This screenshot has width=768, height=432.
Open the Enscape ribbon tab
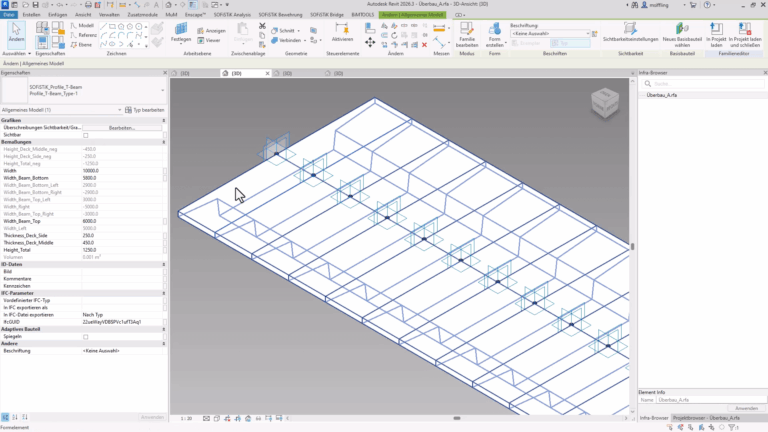click(195, 15)
